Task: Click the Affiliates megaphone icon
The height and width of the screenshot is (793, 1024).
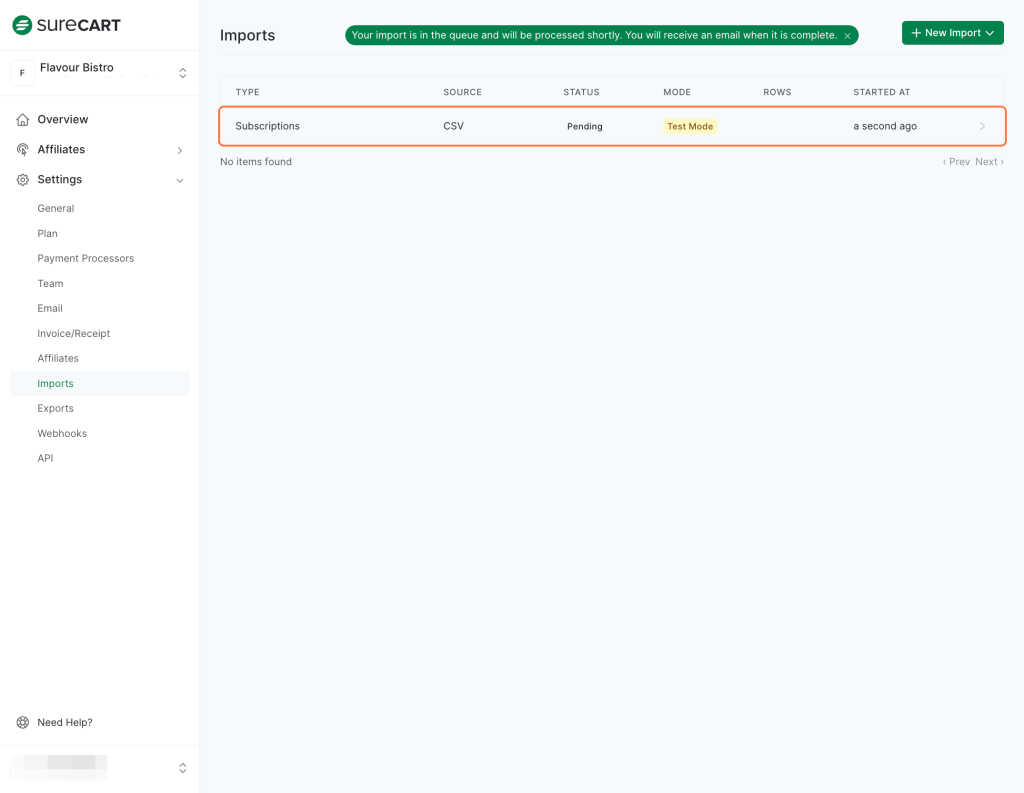Action: pyautogui.click(x=22, y=150)
